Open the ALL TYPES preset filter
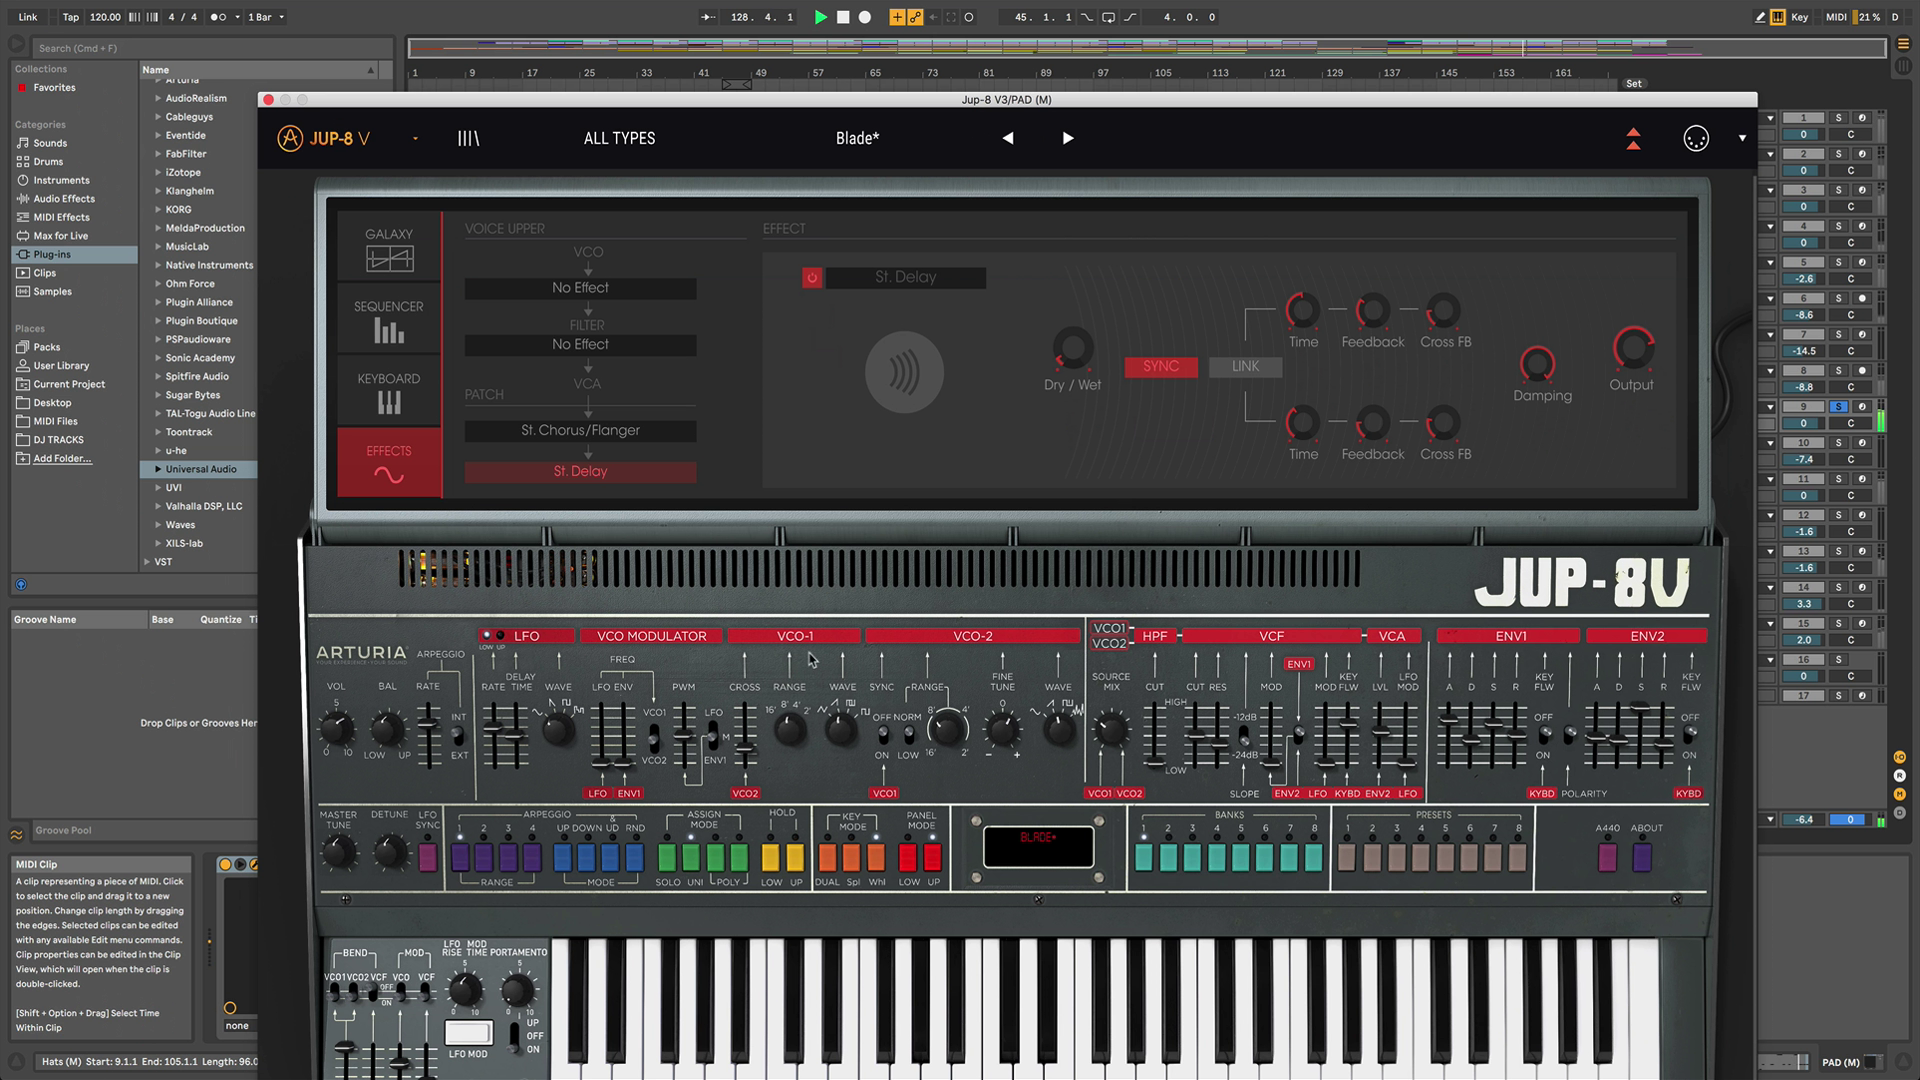The width and height of the screenshot is (1920, 1080). pyautogui.click(x=619, y=139)
